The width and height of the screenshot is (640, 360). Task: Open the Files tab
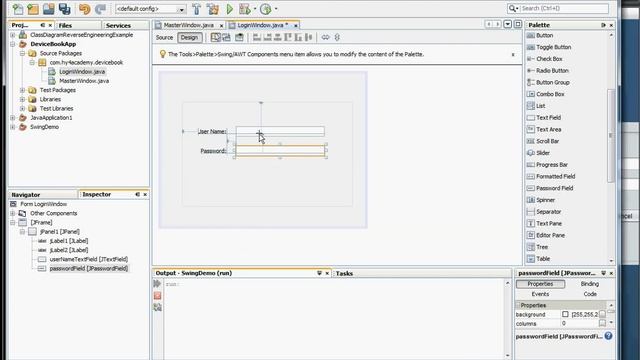[x=65, y=25]
